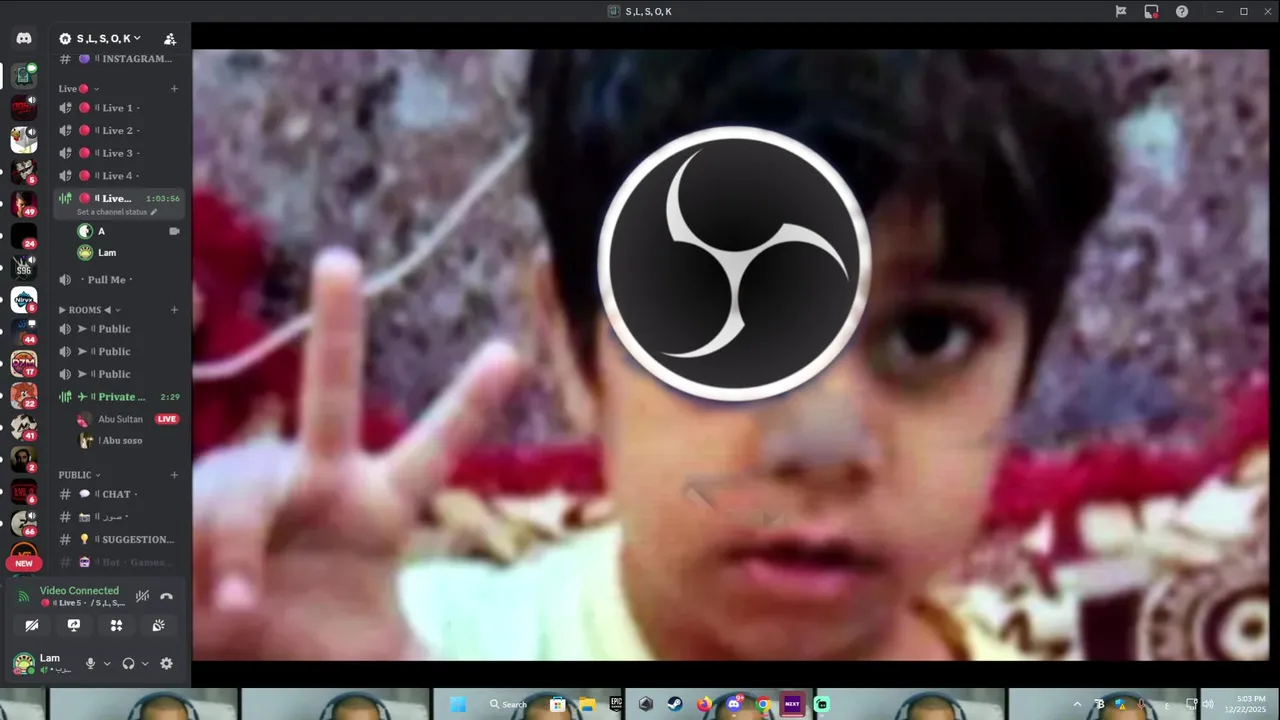The width and height of the screenshot is (1280, 720).
Task: Open the server with the 17 badge
Action: click(24, 364)
